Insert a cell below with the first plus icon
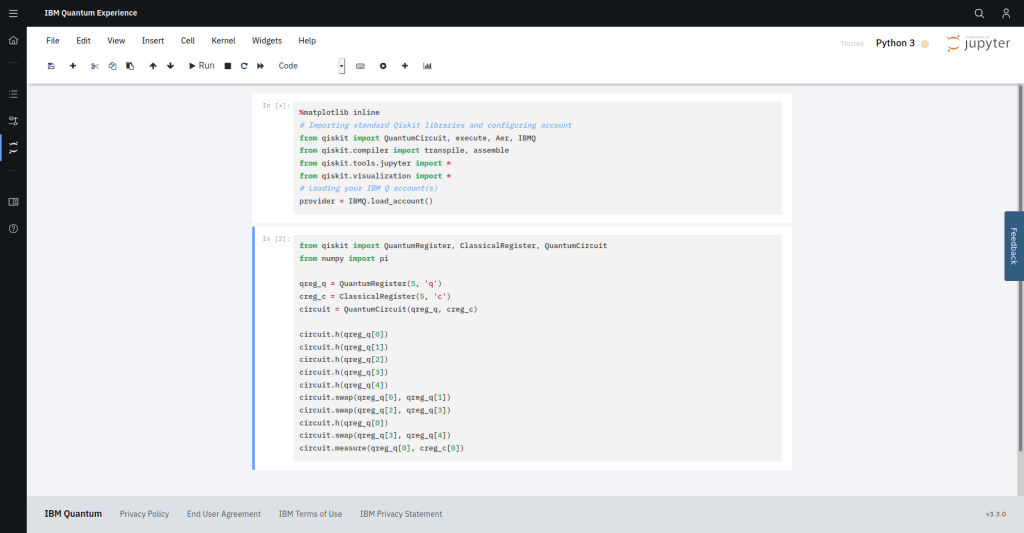The image size is (1024, 533). point(72,66)
